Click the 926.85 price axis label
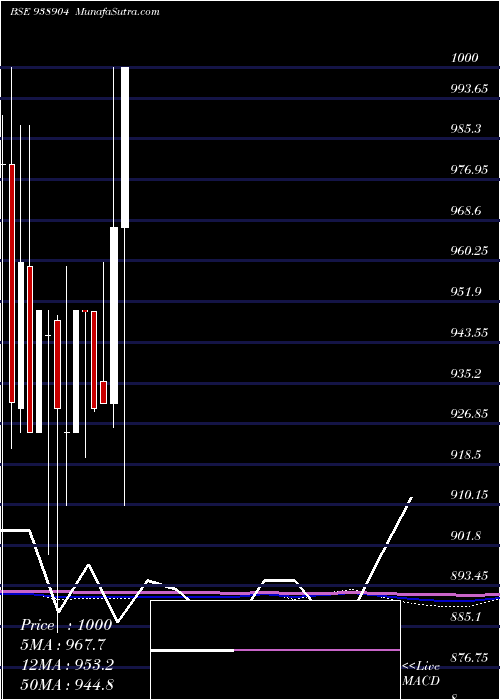 coord(469,414)
